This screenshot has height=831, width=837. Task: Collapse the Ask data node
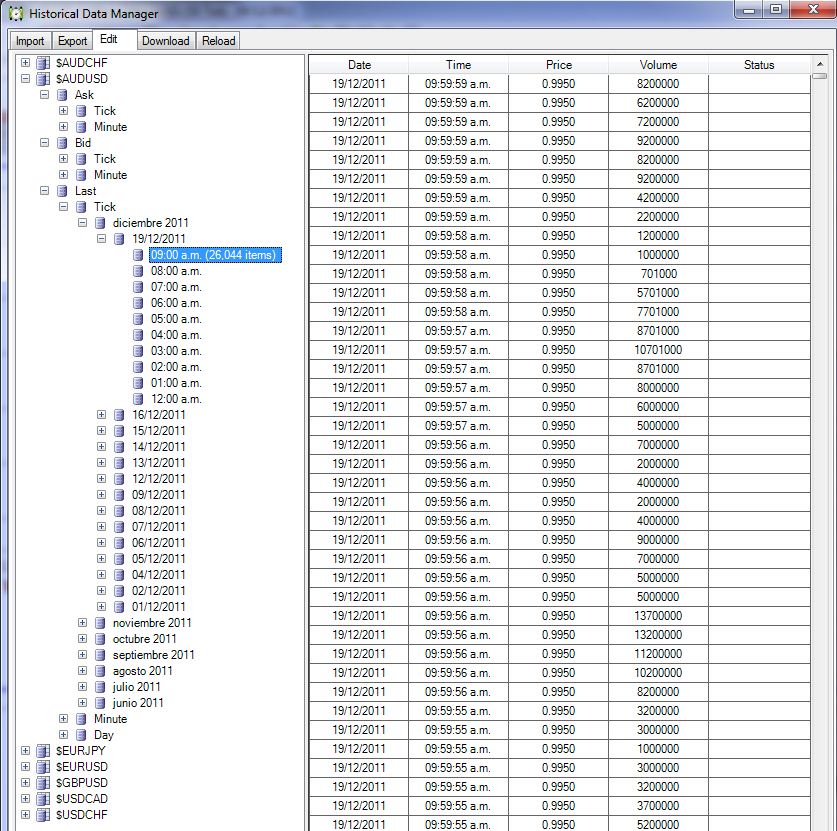point(44,94)
